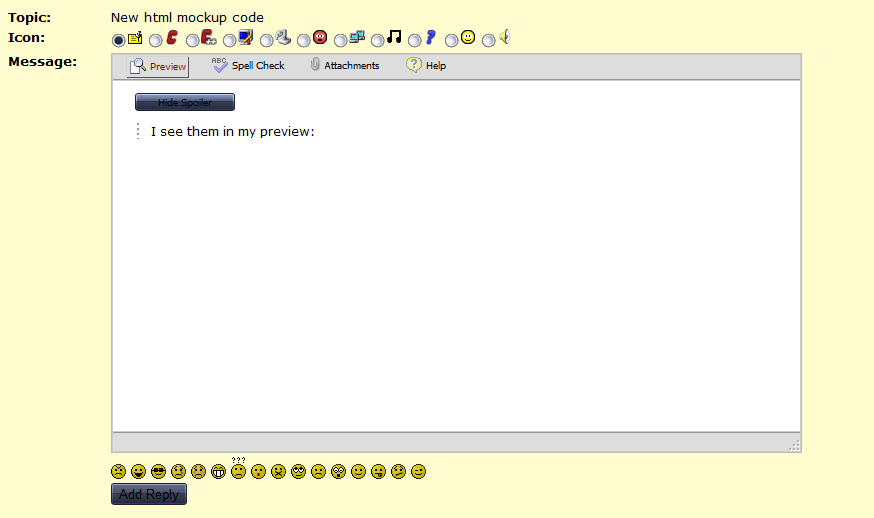Insert the blushing embarrassed smiley
This screenshot has height=518, width=874.
point(198,471)
